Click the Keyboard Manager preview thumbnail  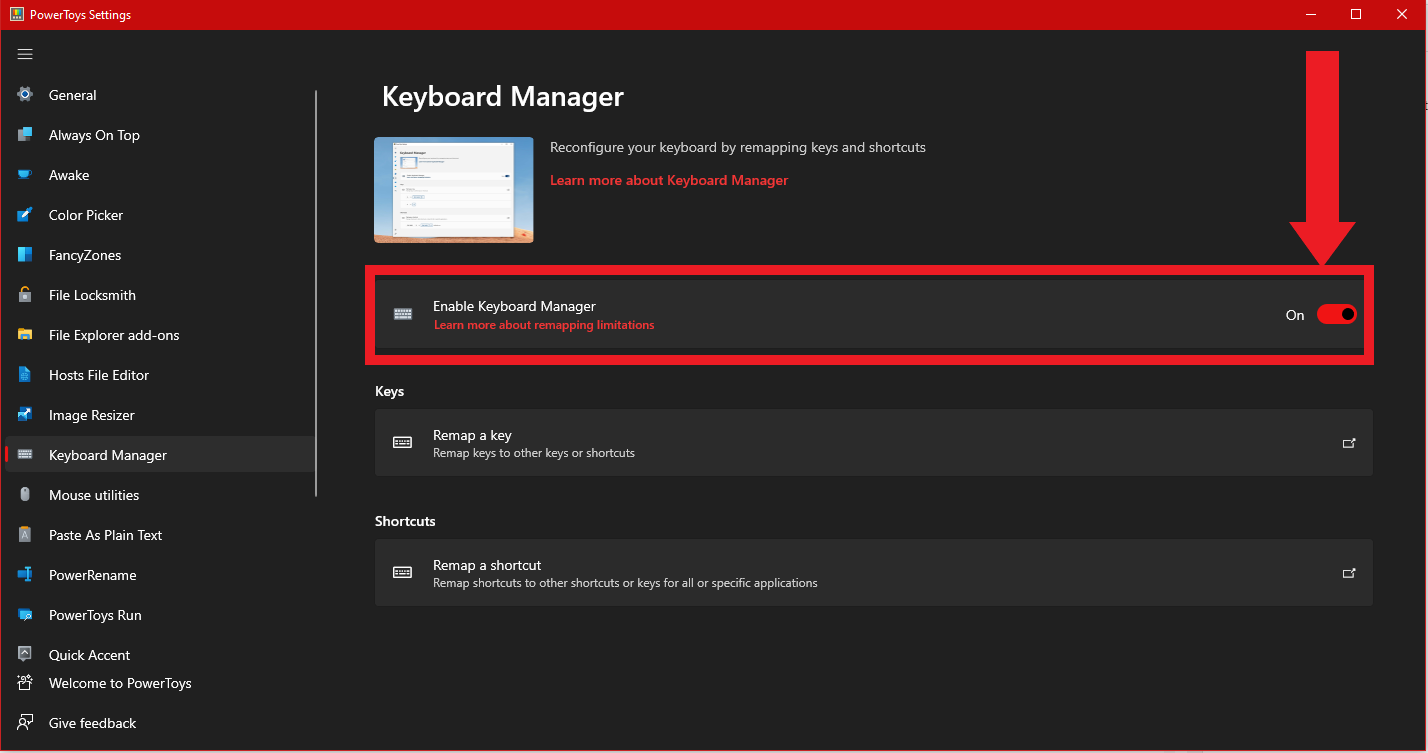tap(454, 190)
